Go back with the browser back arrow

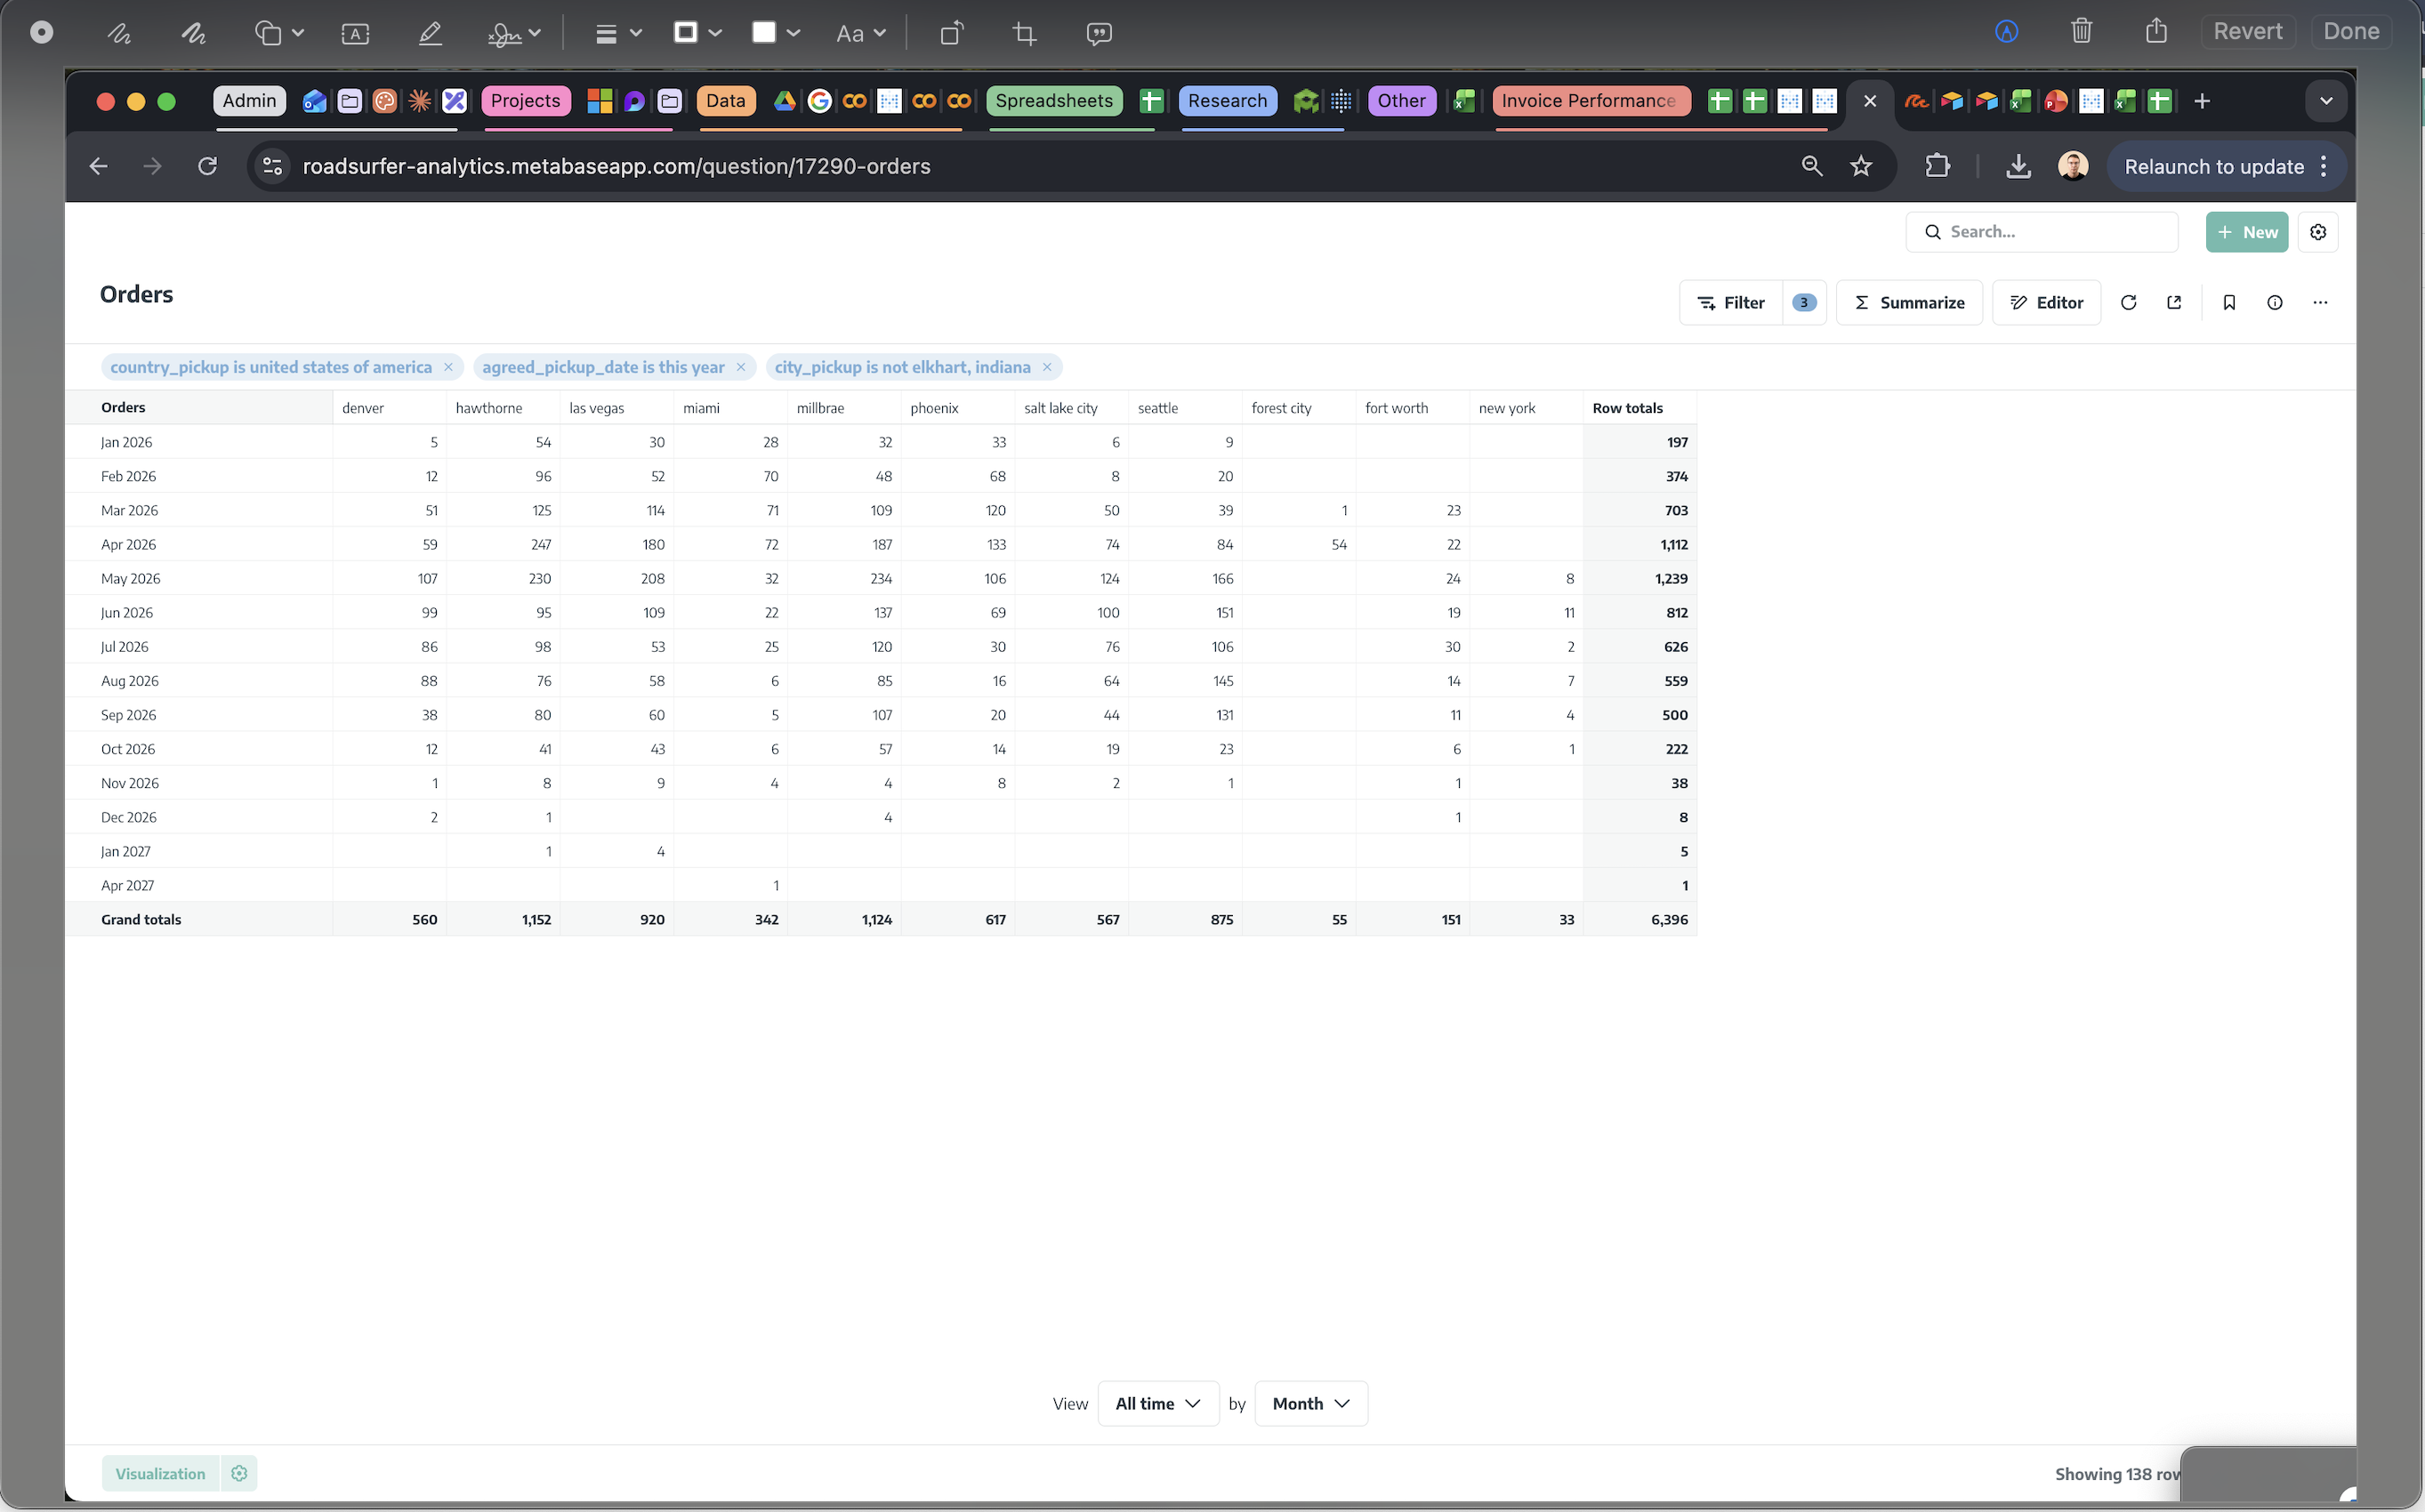tap(98, 166)
